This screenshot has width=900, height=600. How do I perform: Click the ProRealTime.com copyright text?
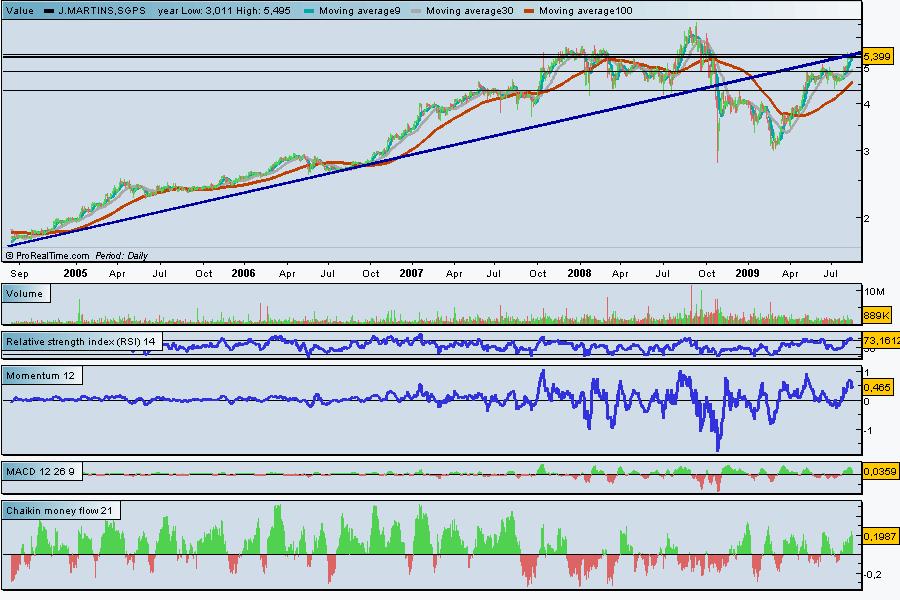coord(48,256)
